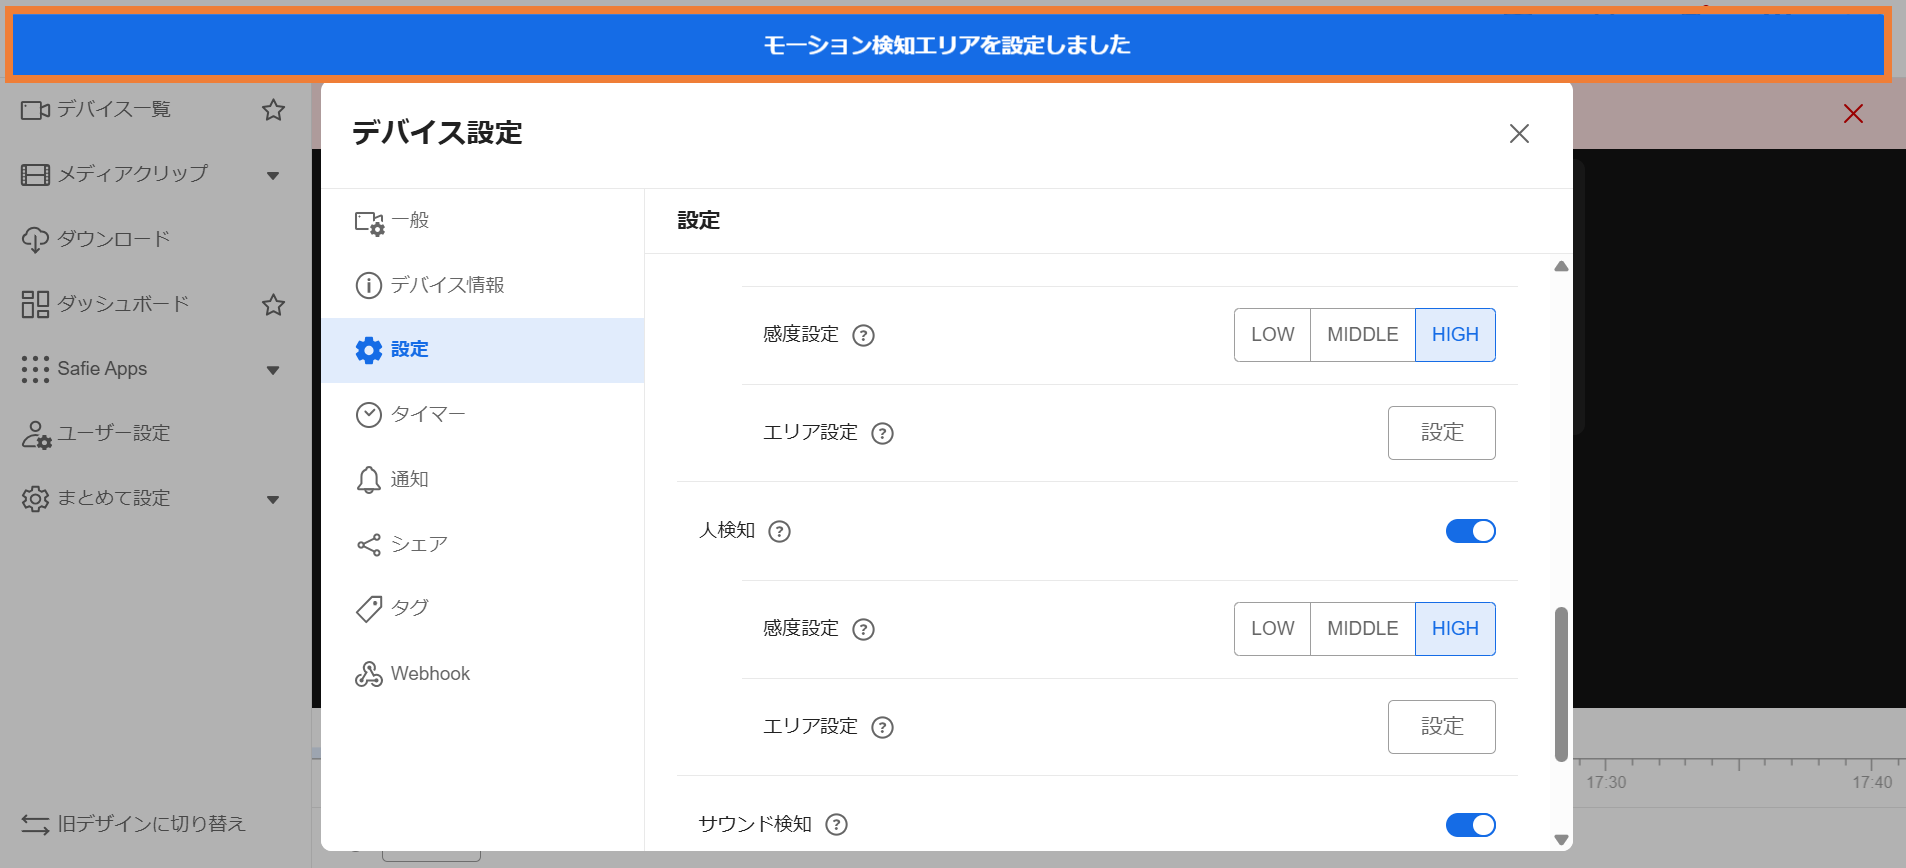Image resolution: width=1906 pixels, height=868 pixels.
Task: Click the デバイス一覧 camera icon
Action: (35, 110)
